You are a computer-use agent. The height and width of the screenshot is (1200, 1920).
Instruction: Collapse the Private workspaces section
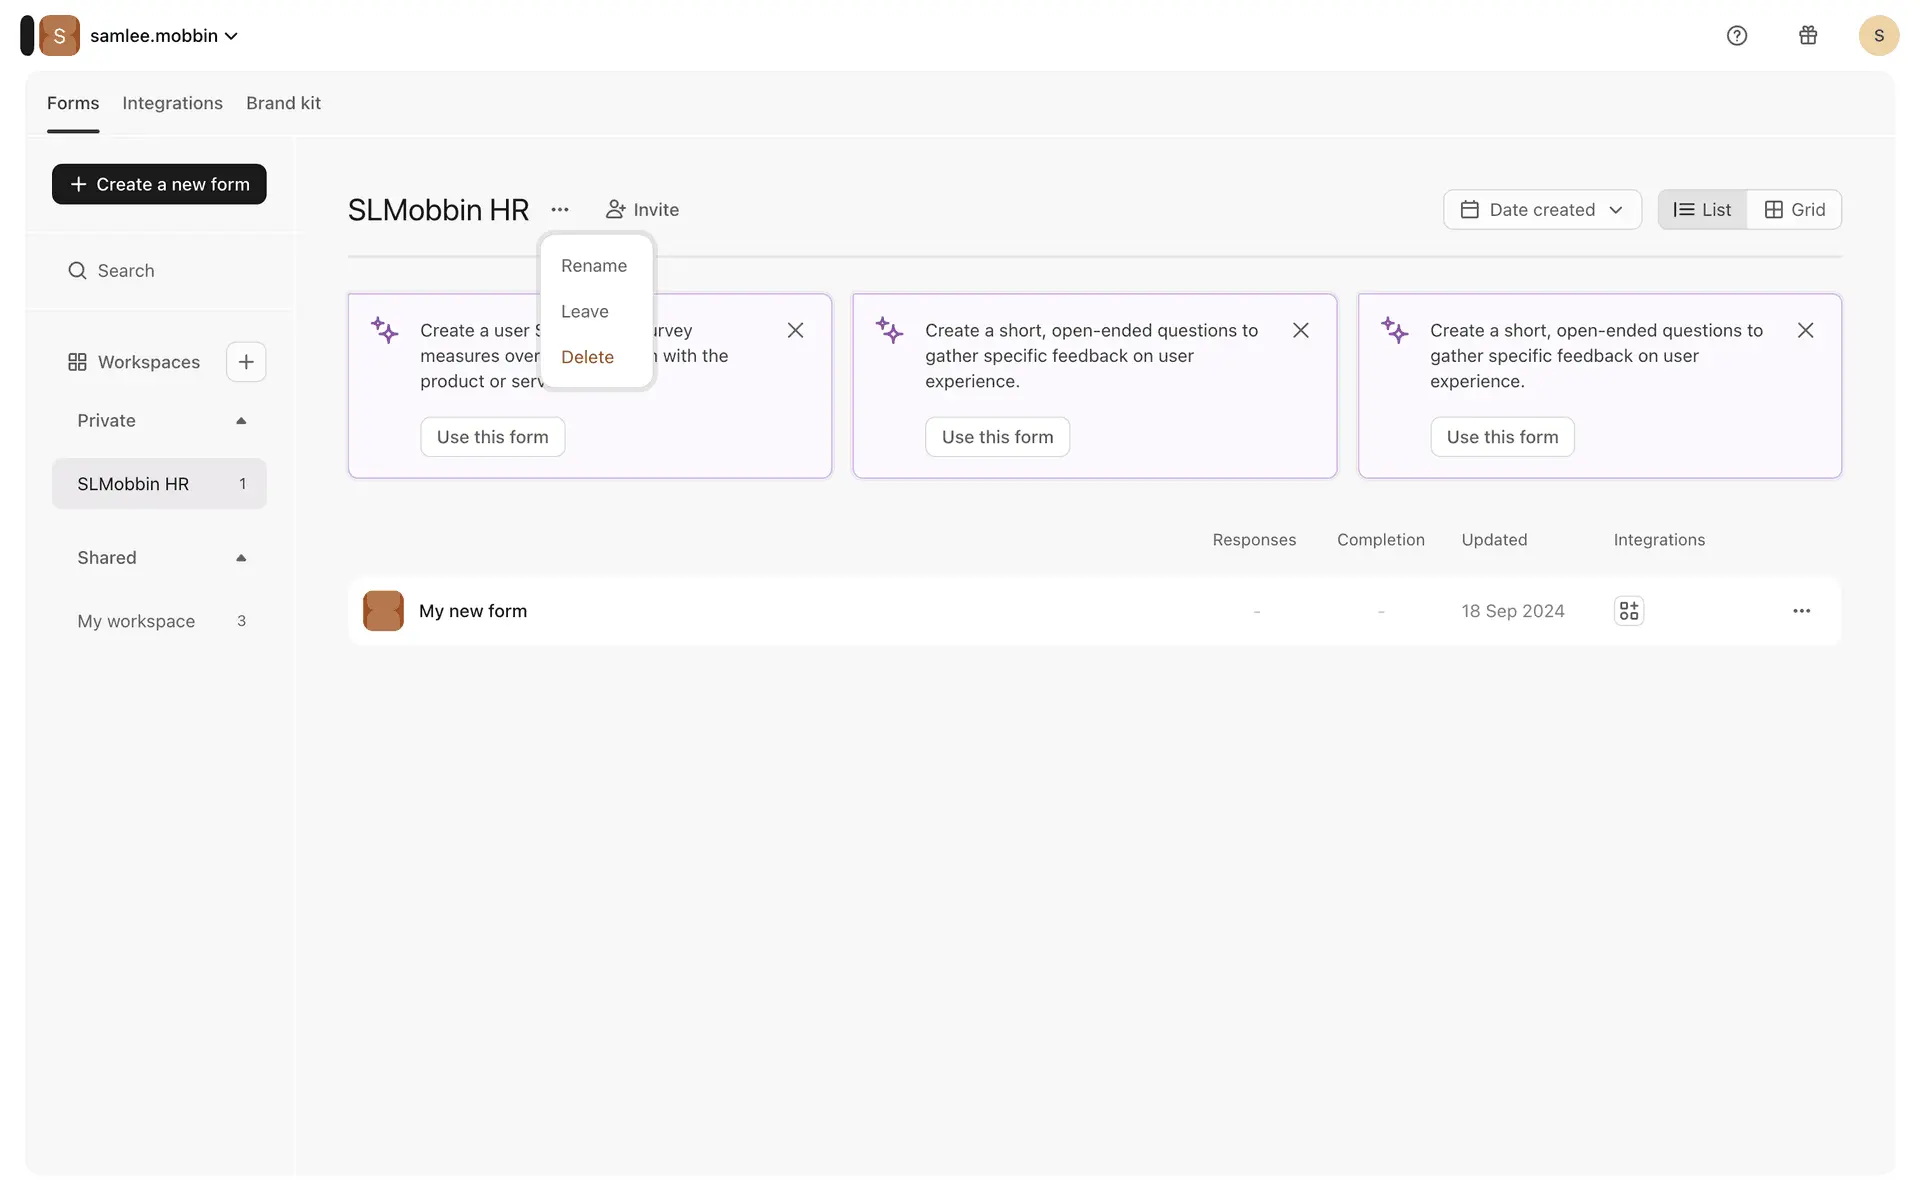point(241,421)
